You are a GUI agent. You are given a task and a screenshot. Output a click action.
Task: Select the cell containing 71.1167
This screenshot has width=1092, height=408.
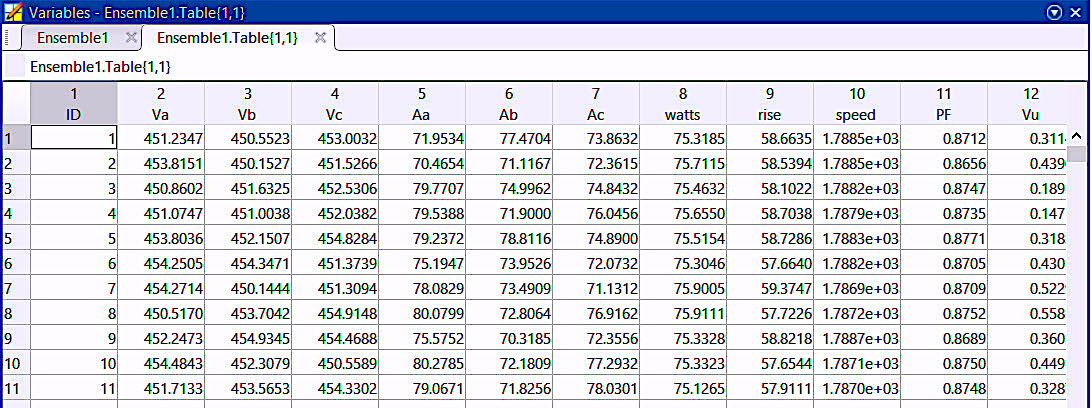(509, 164)
